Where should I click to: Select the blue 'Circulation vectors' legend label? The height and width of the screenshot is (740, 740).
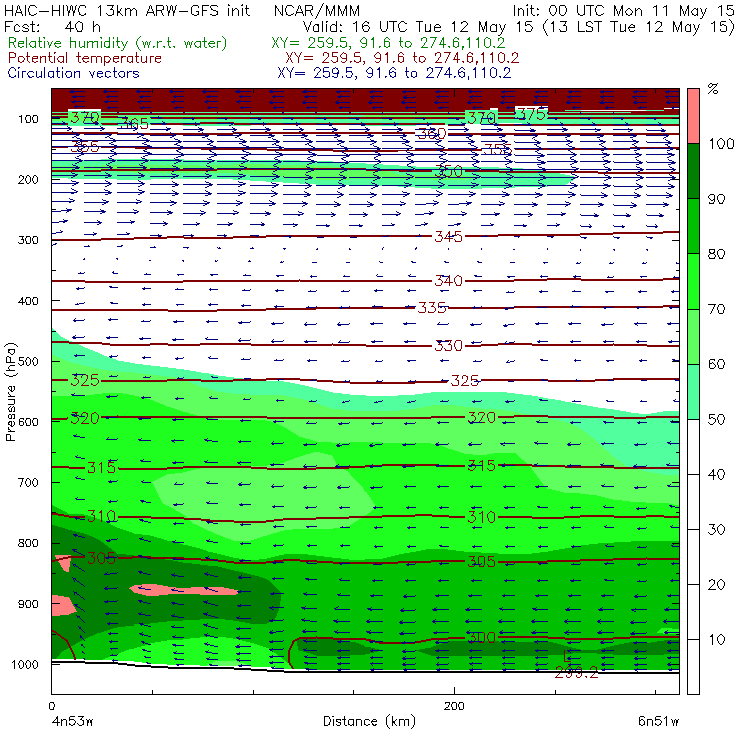[x=74, y=73]
